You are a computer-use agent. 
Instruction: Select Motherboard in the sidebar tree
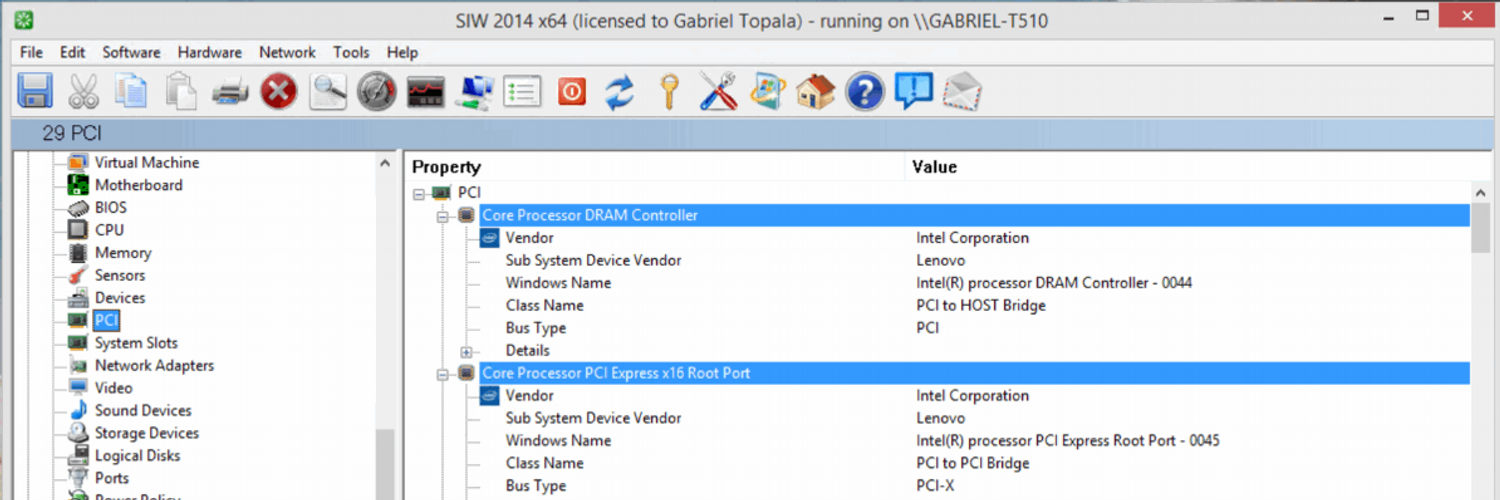(x=138, y=185)
